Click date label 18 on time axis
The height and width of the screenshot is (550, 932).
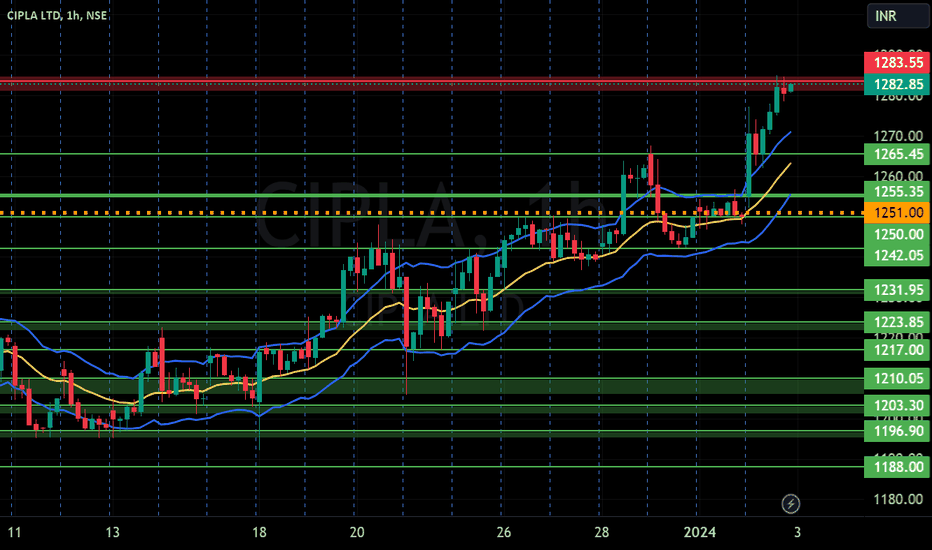259,532
